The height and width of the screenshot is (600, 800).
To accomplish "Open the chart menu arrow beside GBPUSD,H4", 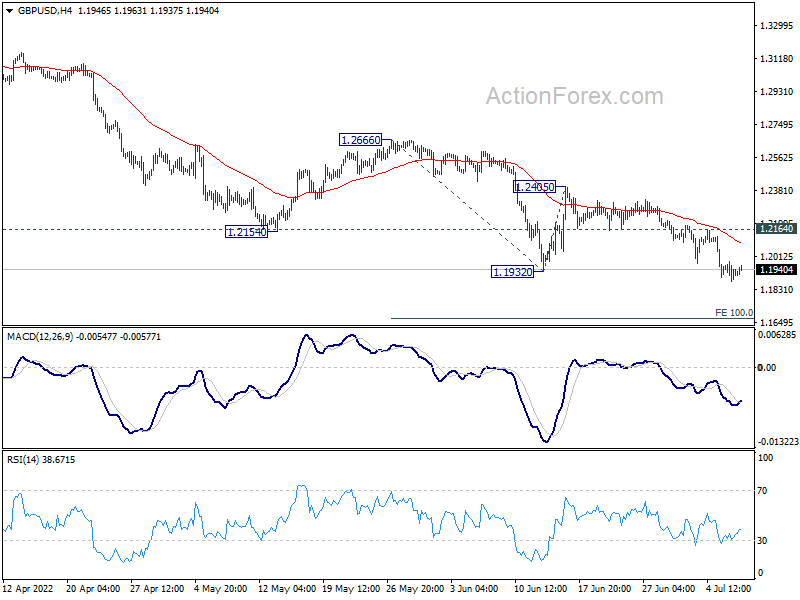I will [x=9, y=11].
